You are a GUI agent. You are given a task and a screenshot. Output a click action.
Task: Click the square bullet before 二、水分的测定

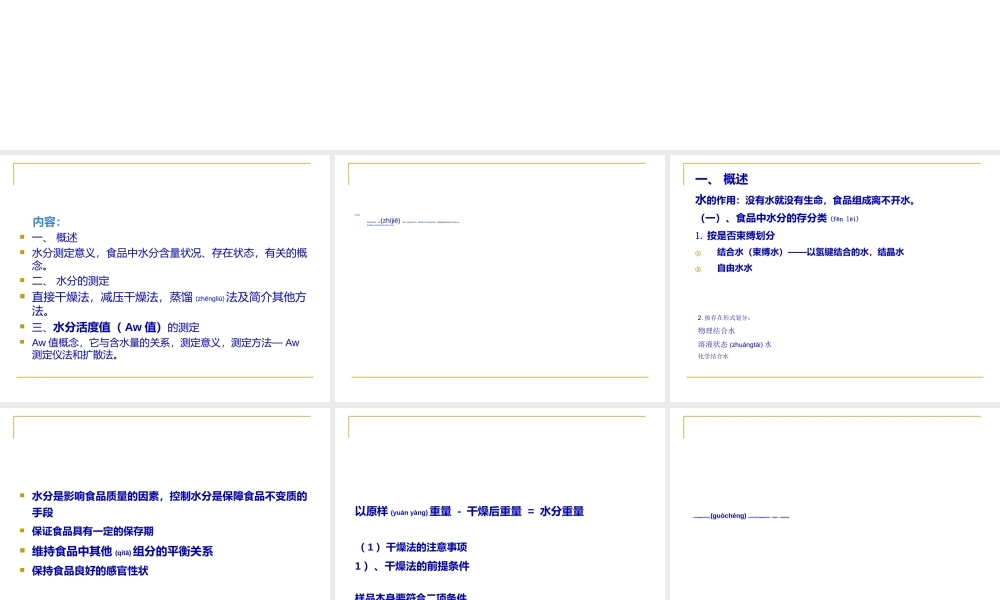[22, 280]
